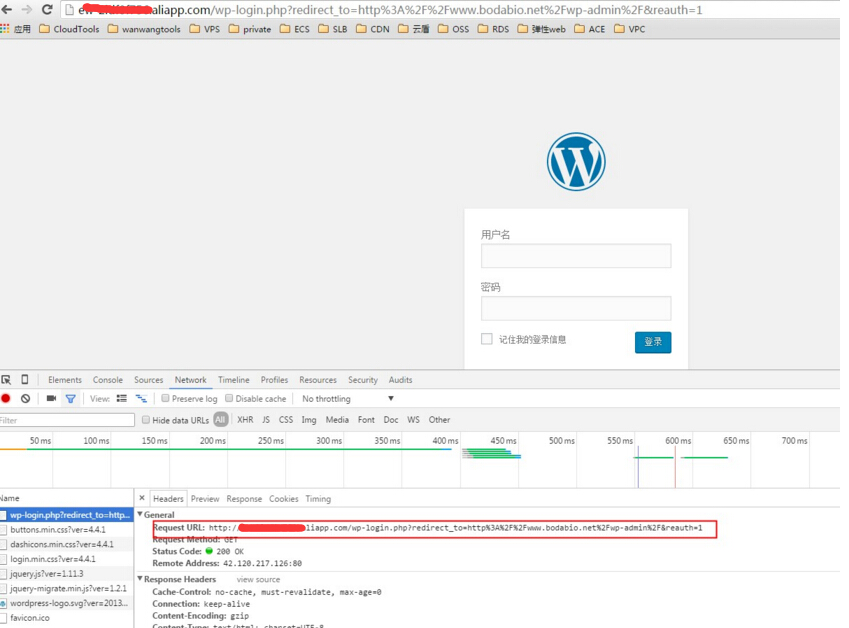Filter requests by Font
This screenshot has height=628, width=849.
click(366, 420)
